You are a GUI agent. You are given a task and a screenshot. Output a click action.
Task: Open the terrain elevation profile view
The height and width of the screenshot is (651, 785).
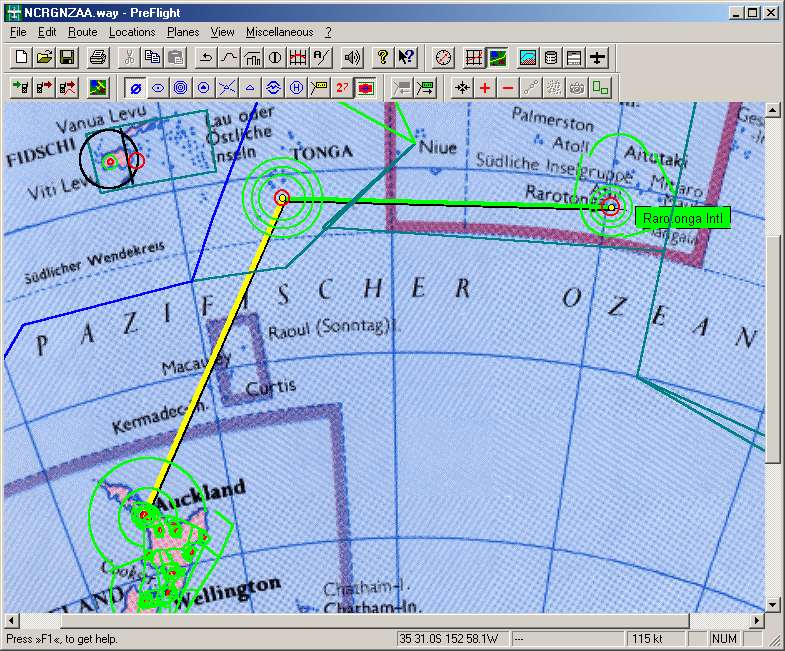528,58
